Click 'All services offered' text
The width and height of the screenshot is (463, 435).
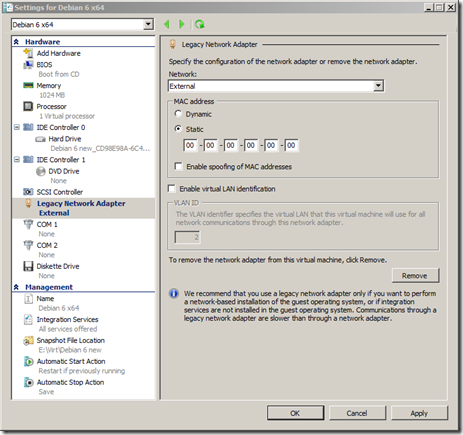pos(68,329)
